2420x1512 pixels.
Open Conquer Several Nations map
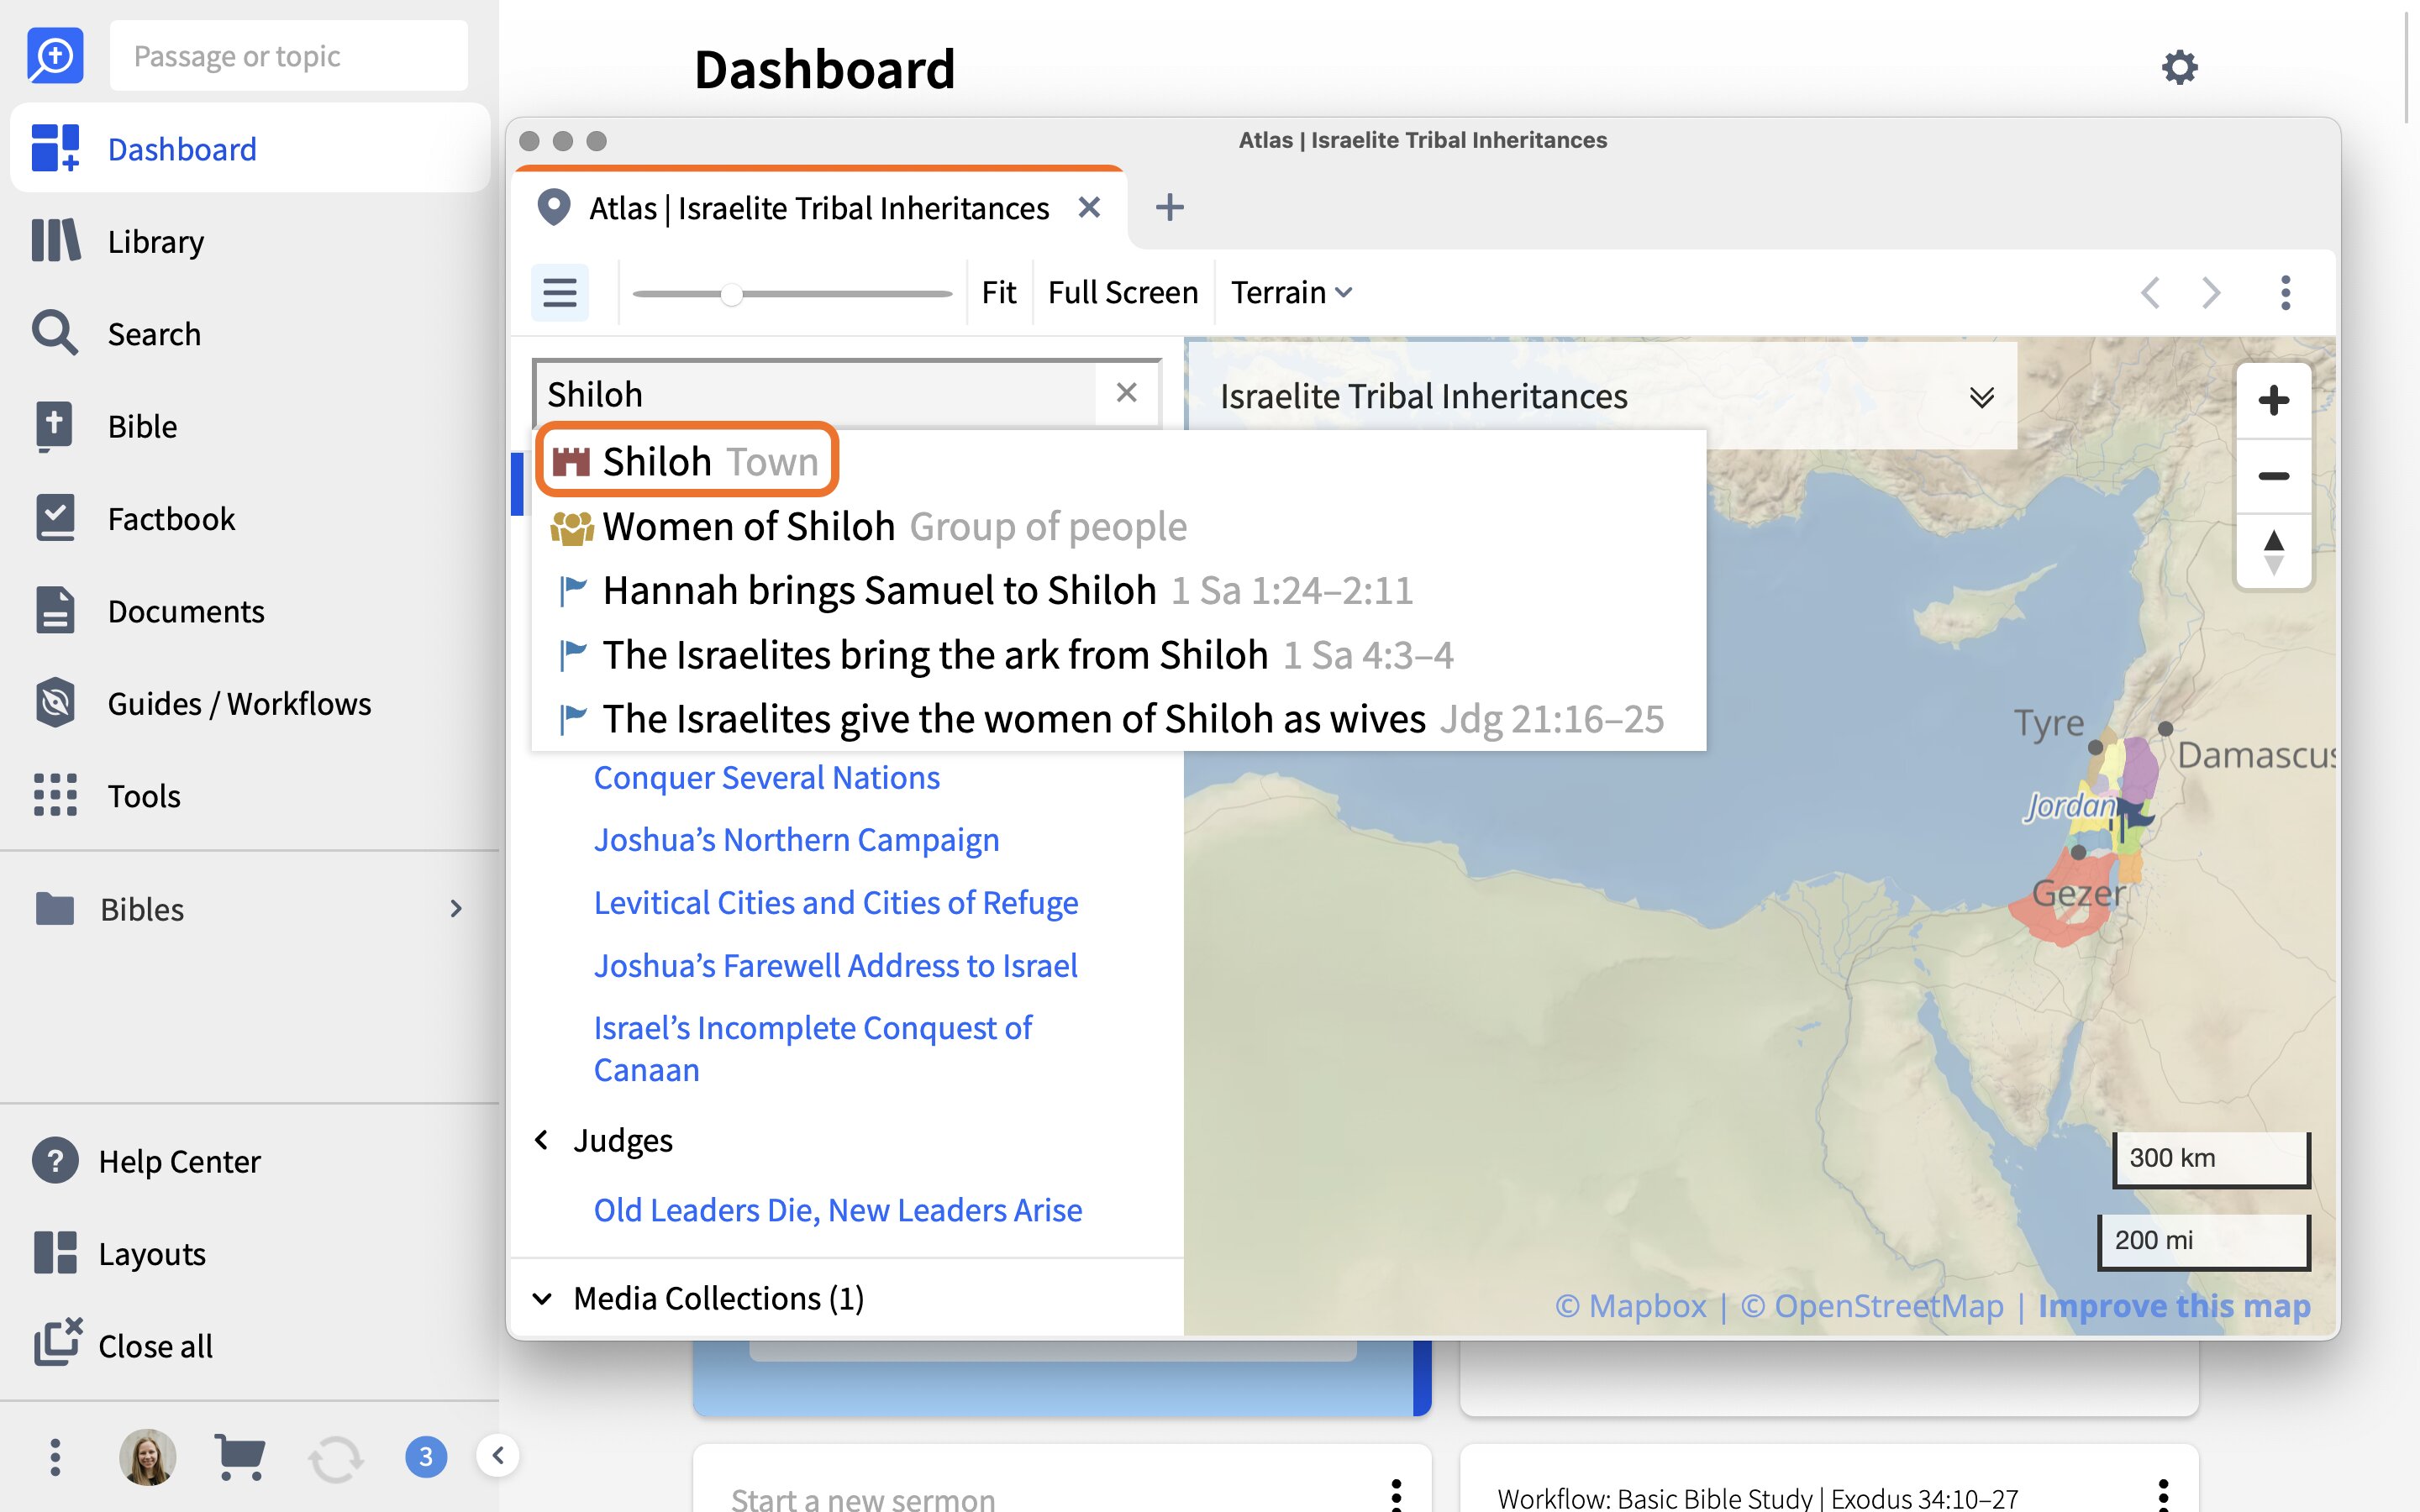point(767,777)
